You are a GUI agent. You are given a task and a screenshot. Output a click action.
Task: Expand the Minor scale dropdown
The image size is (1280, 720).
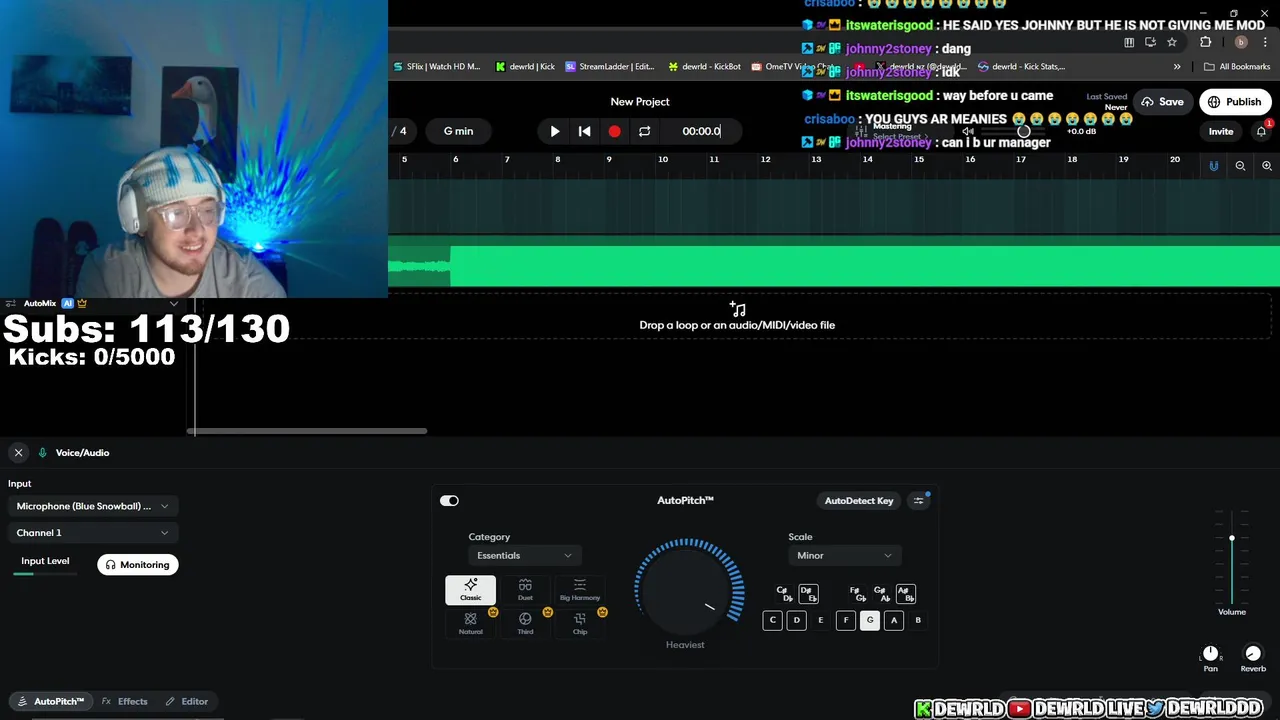(x=844, y=556)
